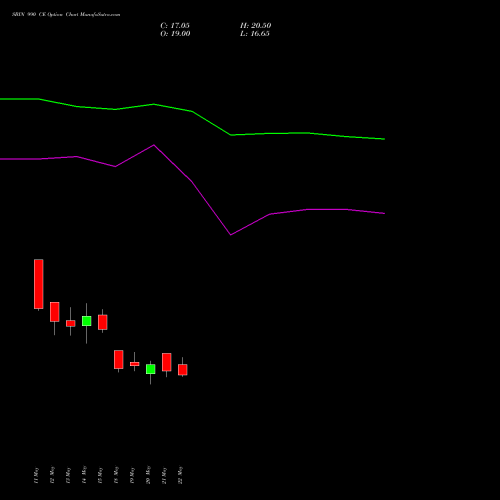
Task: Select the low value 'L: 16.65'
Action: (x=255, y=34)
